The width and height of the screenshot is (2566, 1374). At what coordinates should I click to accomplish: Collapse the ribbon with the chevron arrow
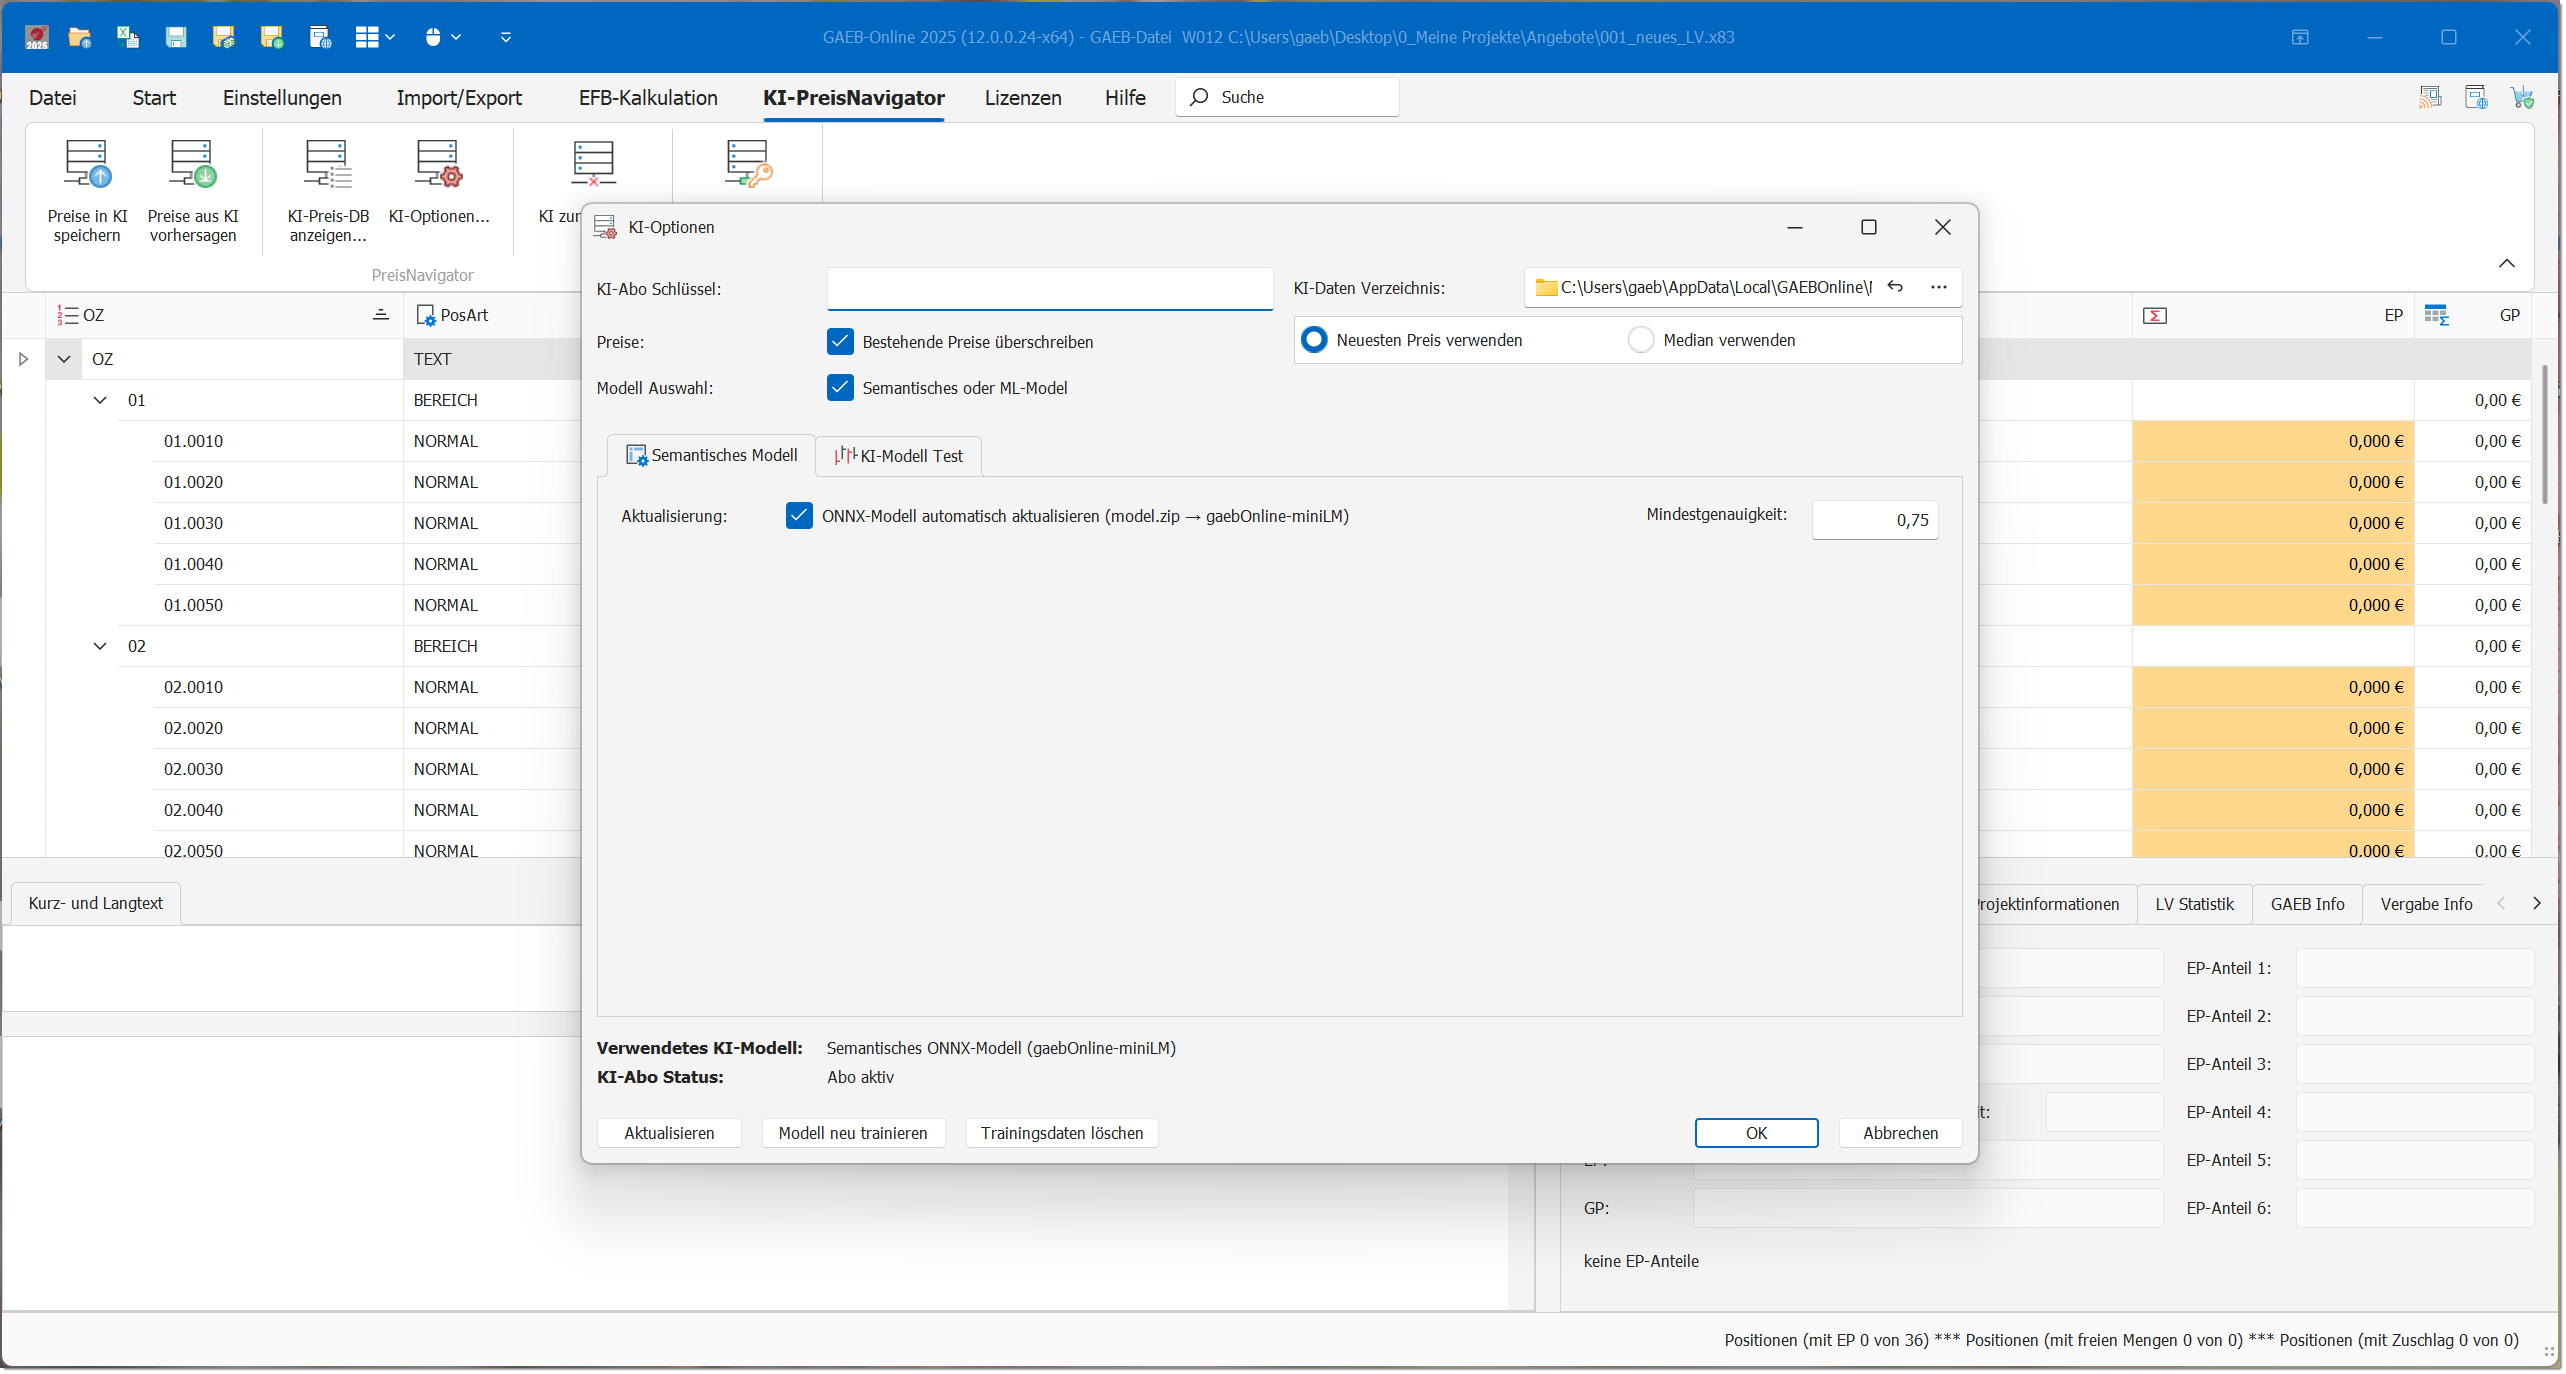tap(2508, 264)
